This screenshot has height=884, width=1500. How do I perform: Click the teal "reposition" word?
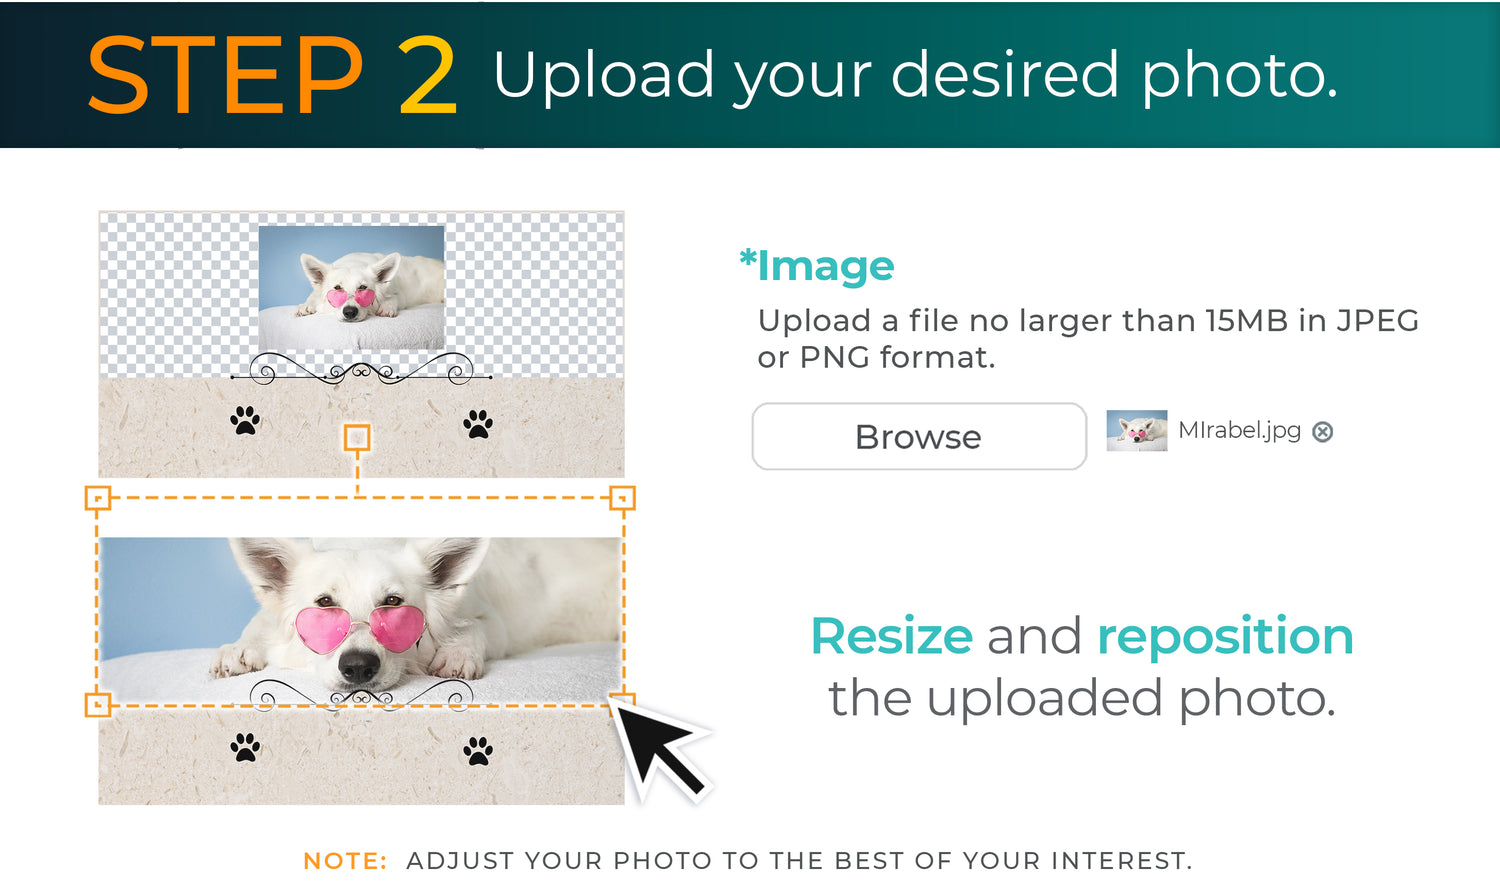click(1225, 638)
